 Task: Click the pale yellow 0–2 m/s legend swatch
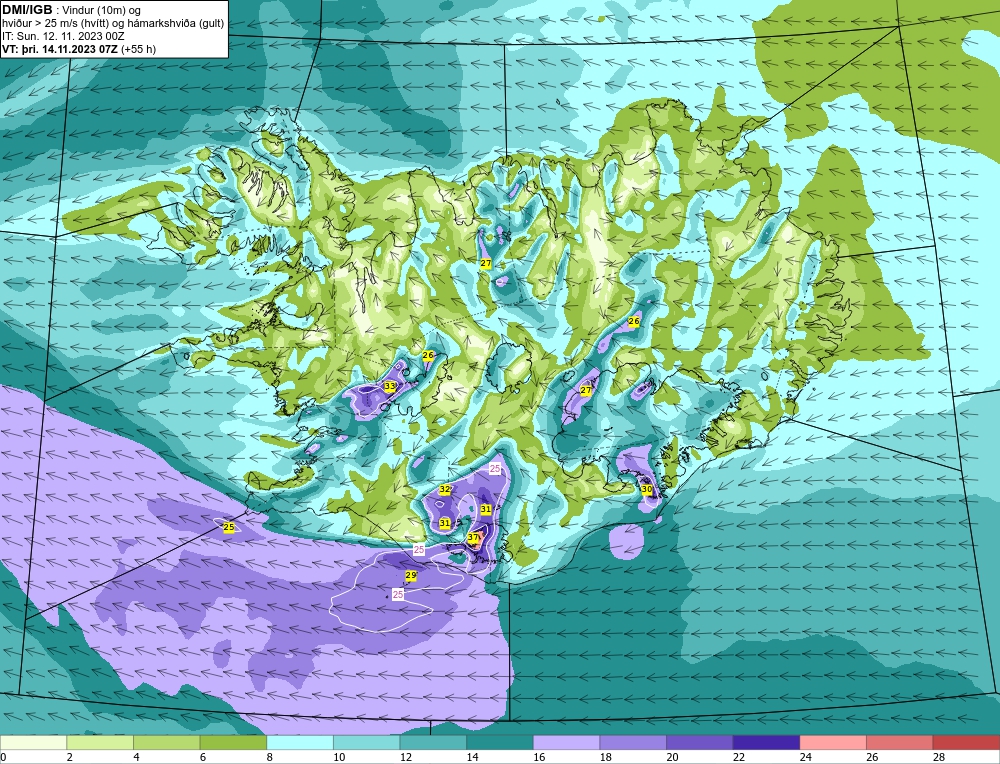pos(34,742)
